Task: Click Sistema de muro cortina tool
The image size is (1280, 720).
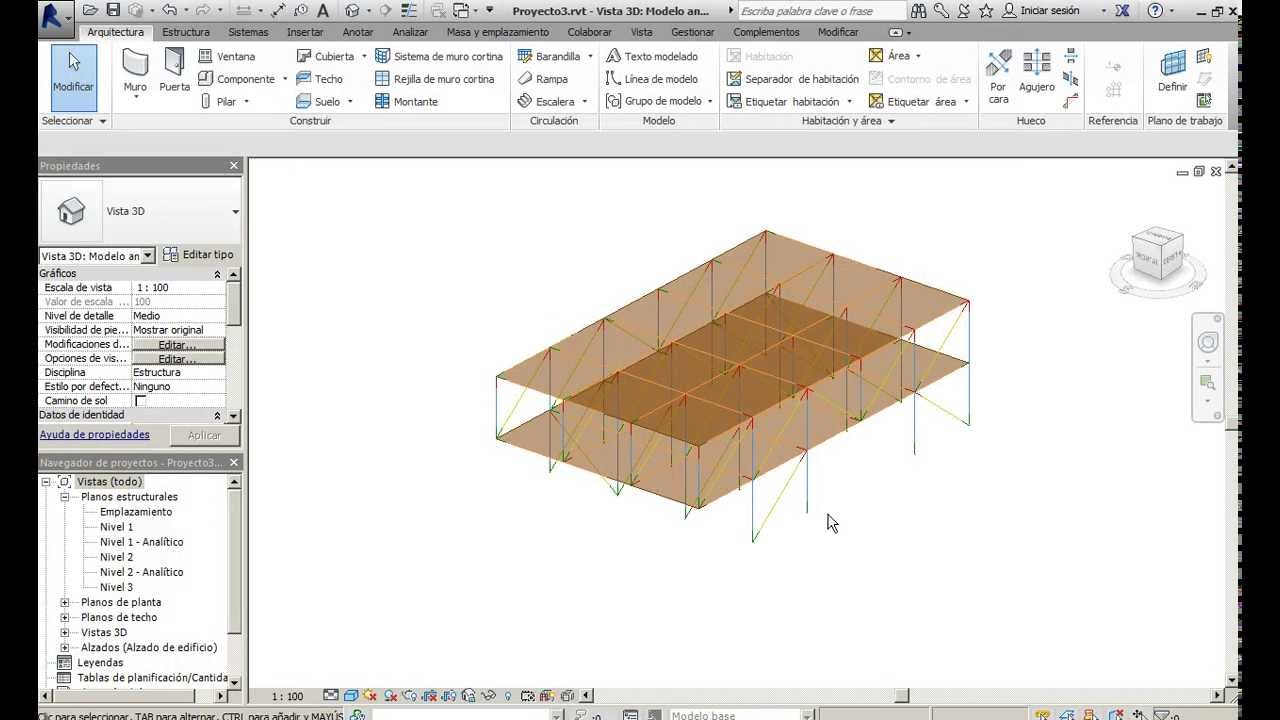Action: click(439, 56)
